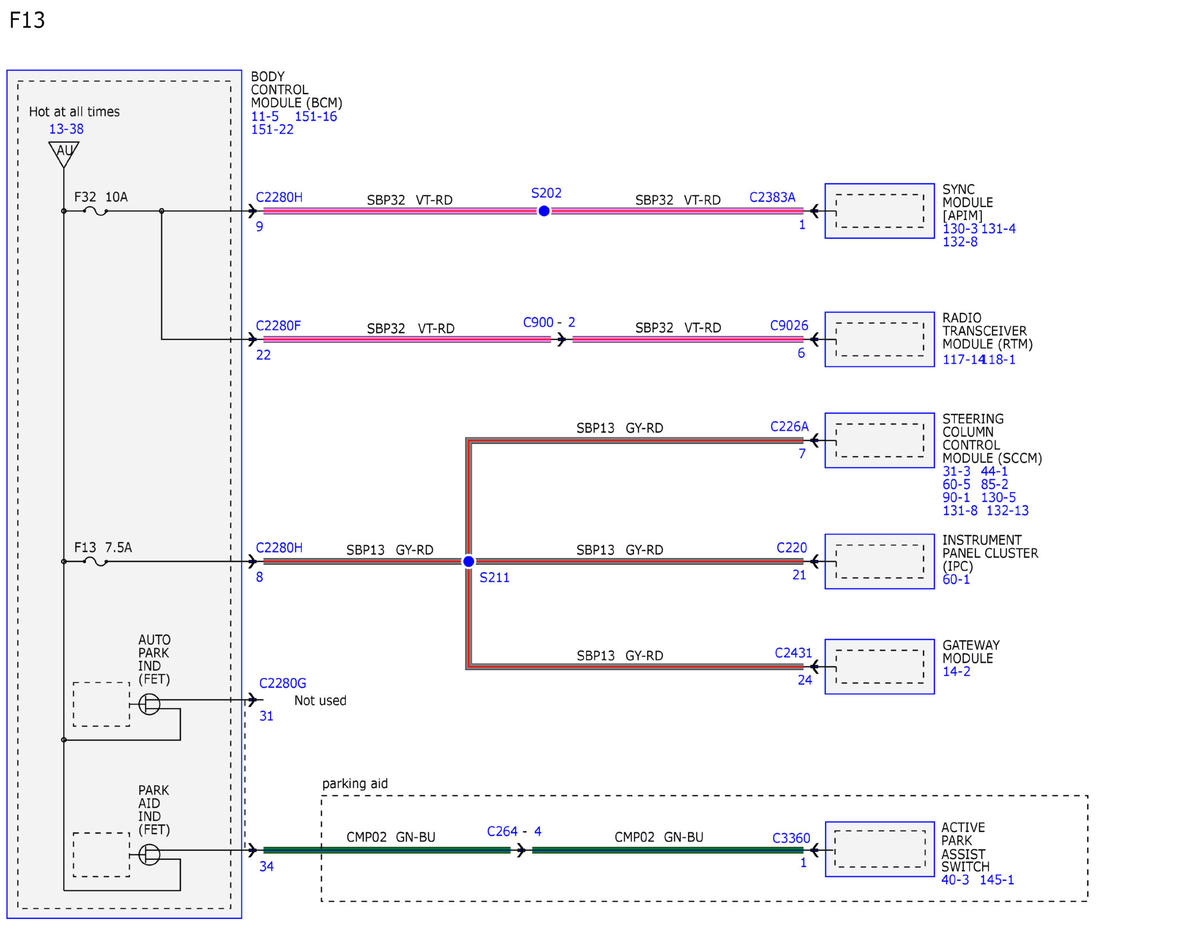Viewport: 1200px width, 927px height.
Task: Open RTM page reference 118-1
Action: (999, 359)
